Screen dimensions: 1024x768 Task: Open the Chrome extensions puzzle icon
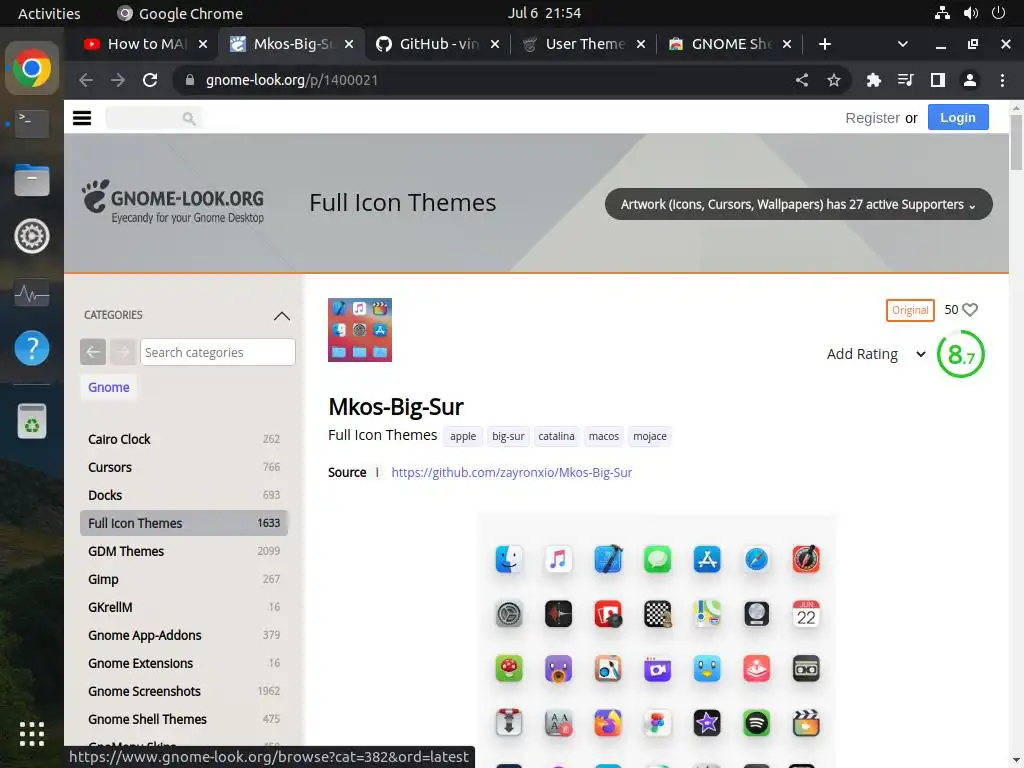pyautogui.click(x=873, y=80)
